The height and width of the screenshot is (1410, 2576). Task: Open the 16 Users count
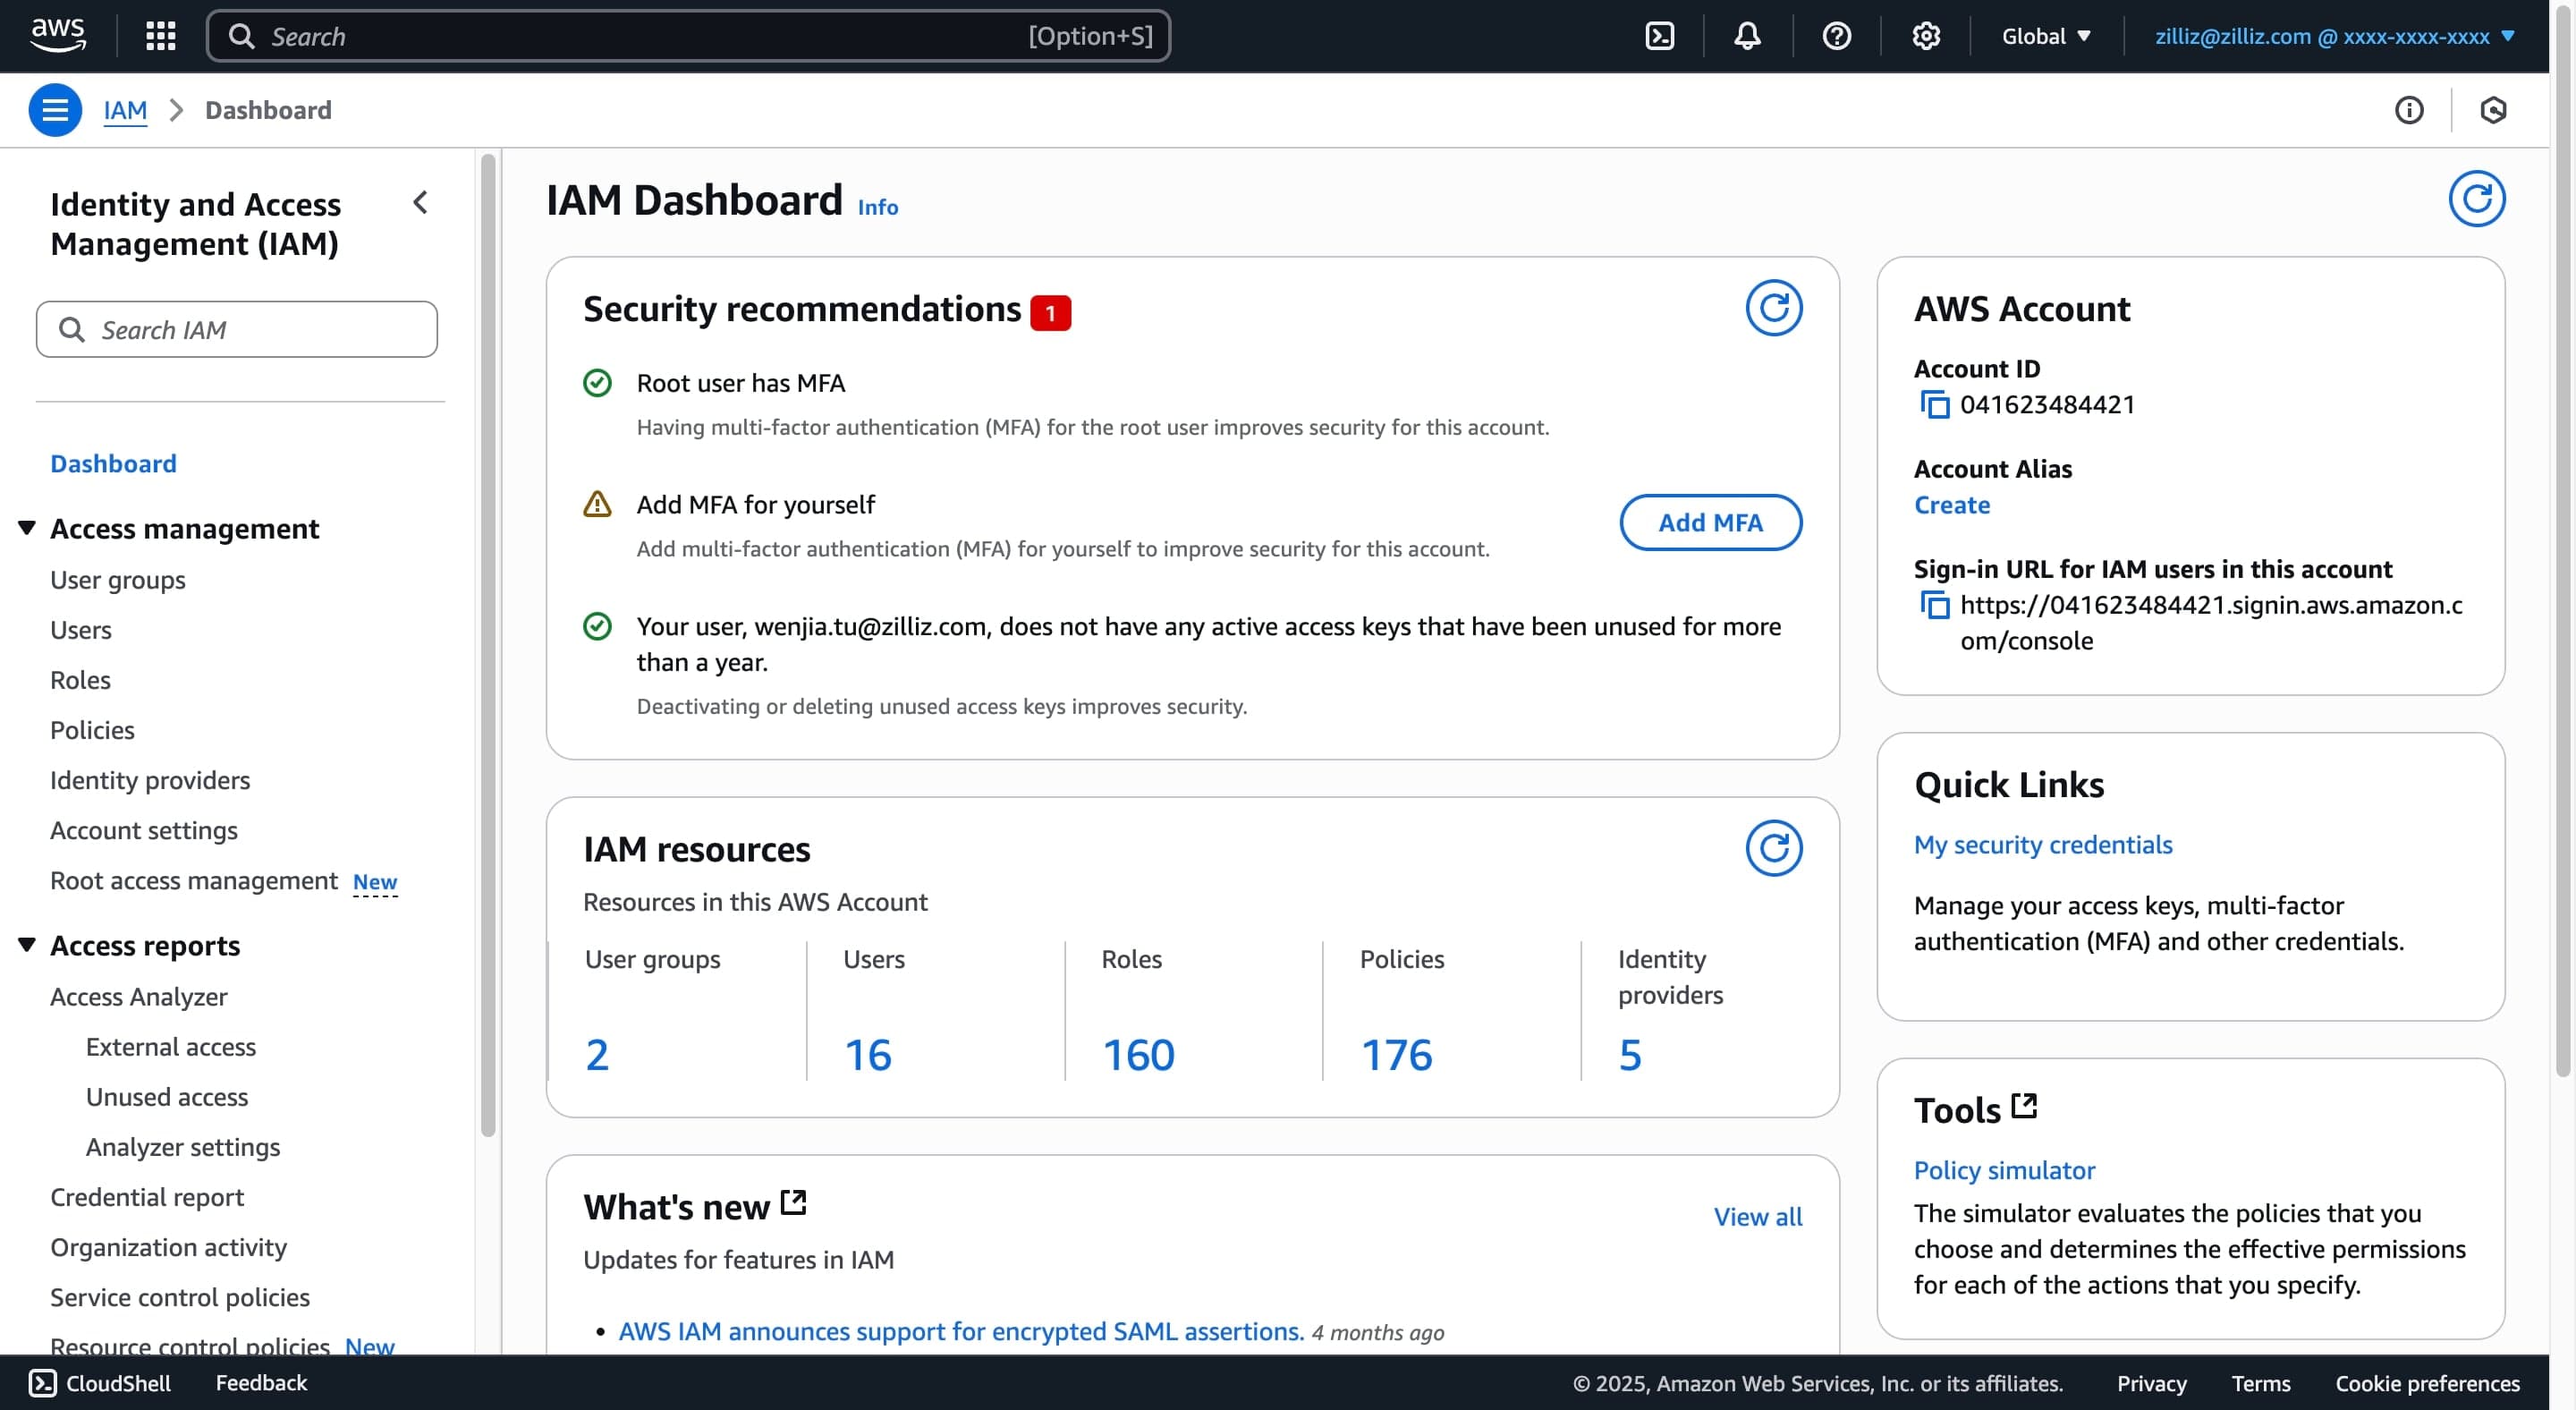click(x=868, y=1055)
